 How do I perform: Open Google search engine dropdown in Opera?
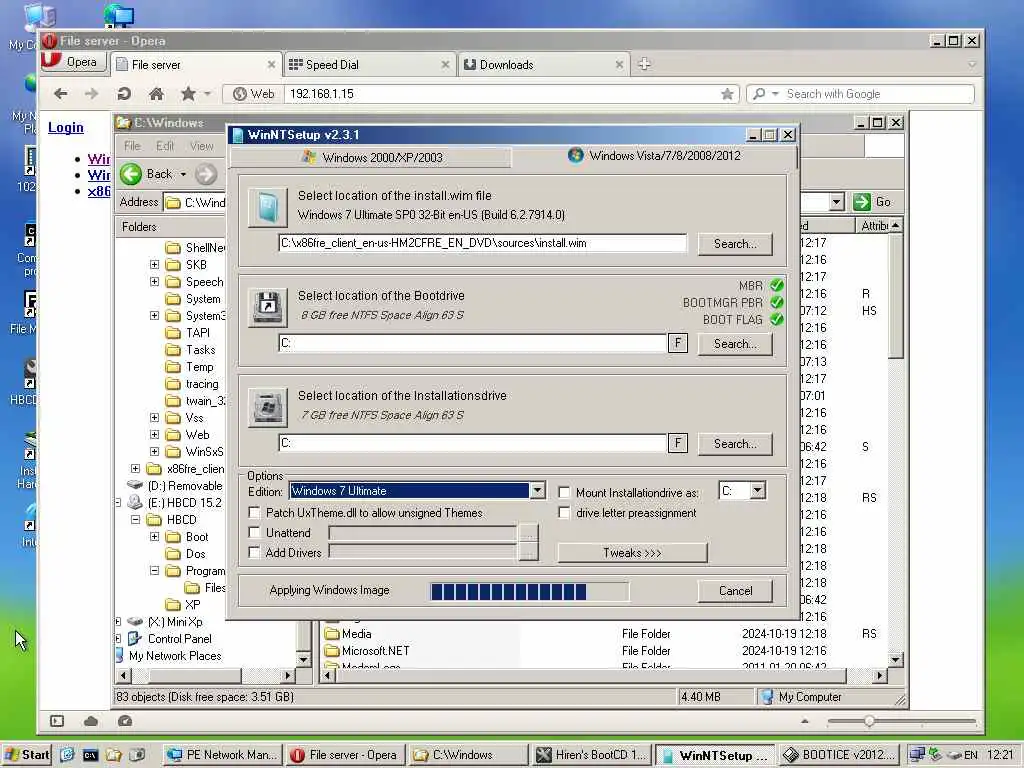(x=775, y=94)
